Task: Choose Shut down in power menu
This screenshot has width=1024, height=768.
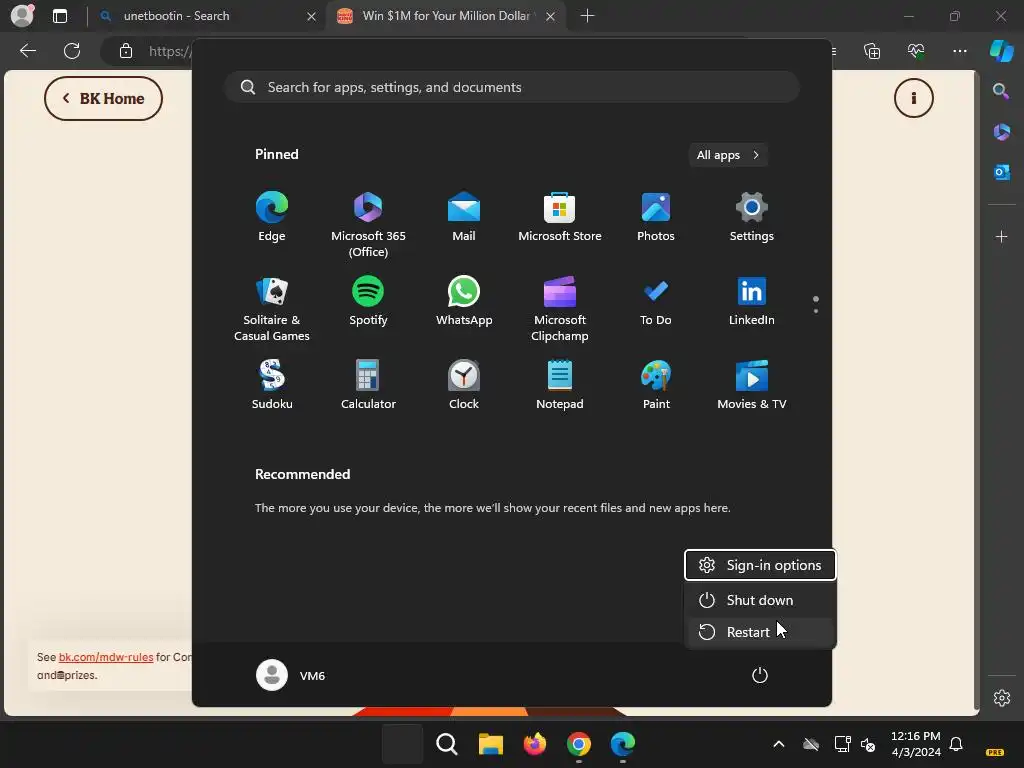Action: 760,600
